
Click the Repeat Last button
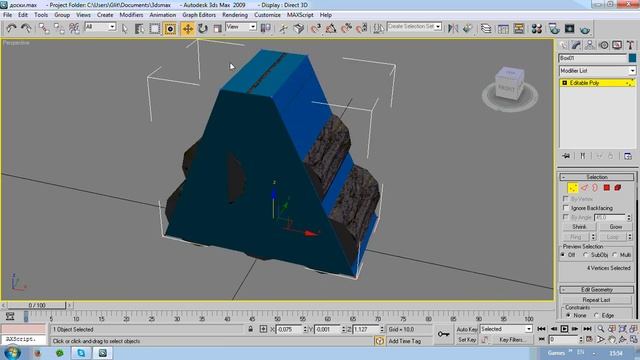[596, 300]
